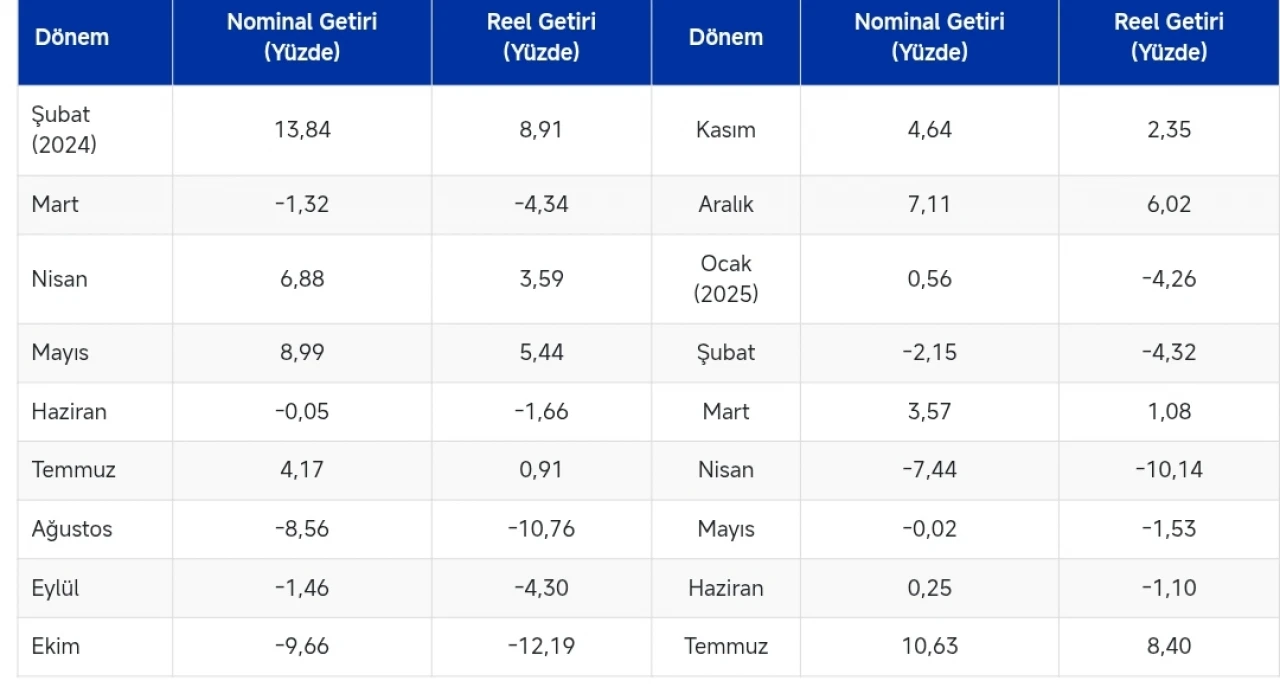This screenshot has width=1280, height=687.
Task: Select the -12,19 real return cell
Action: click(541, 646)
